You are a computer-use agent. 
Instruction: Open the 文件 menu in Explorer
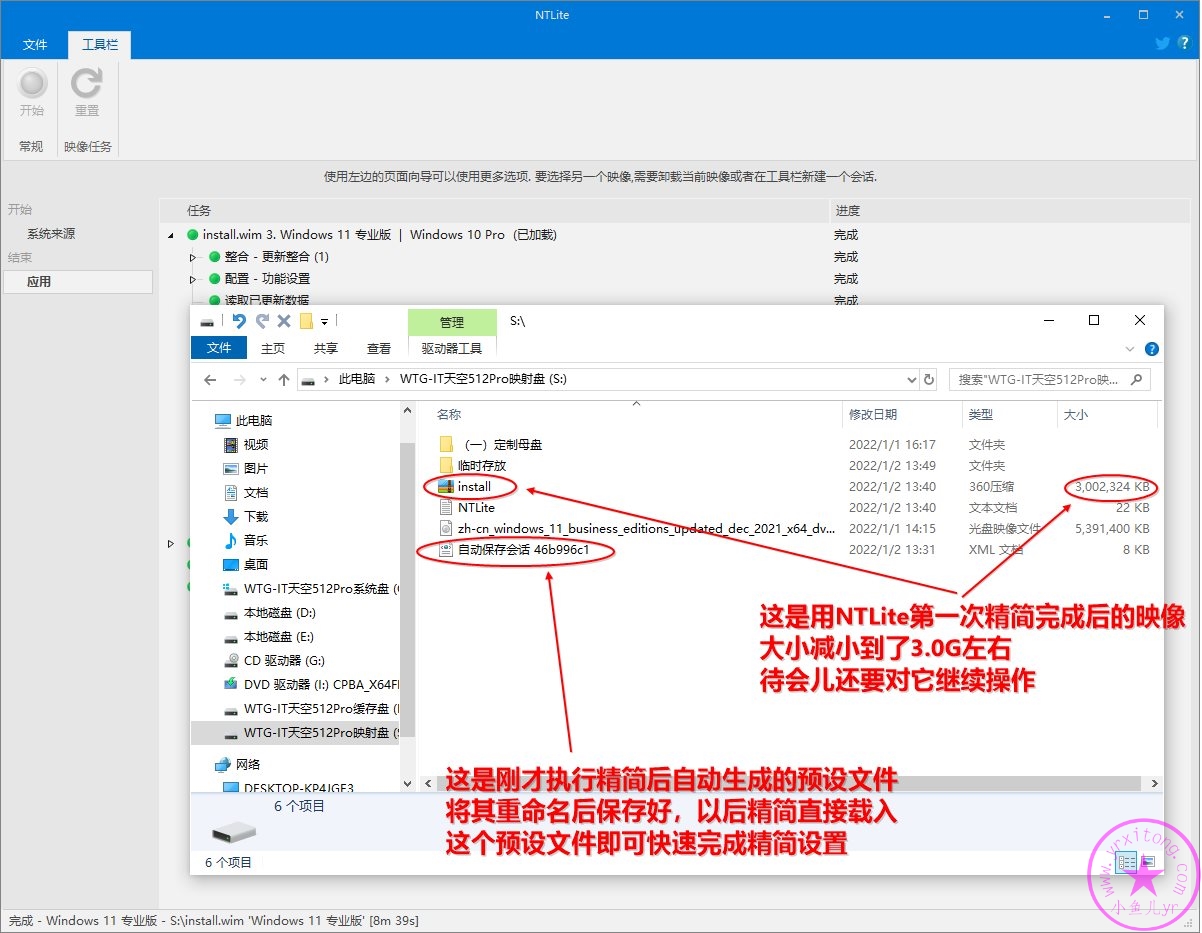[219, 348]
